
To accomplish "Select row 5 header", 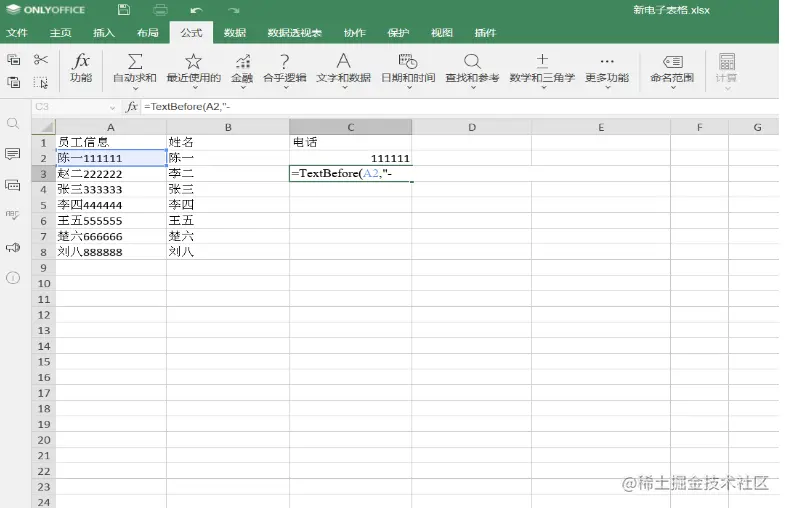I will pyautogui.click(x=44, y=205).
